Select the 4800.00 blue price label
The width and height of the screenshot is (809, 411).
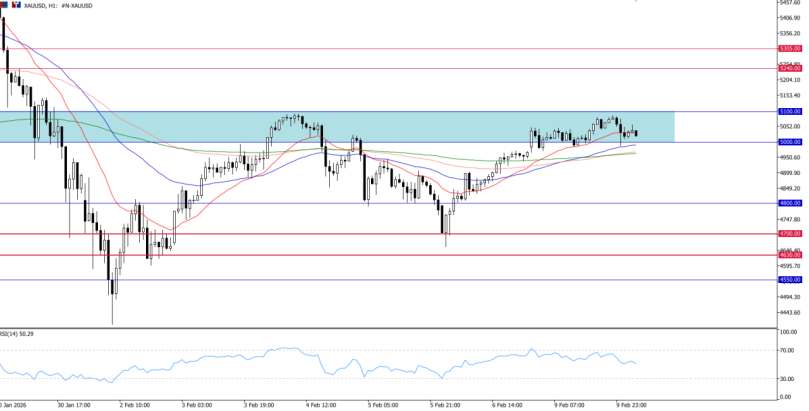(x=790, y=203)
